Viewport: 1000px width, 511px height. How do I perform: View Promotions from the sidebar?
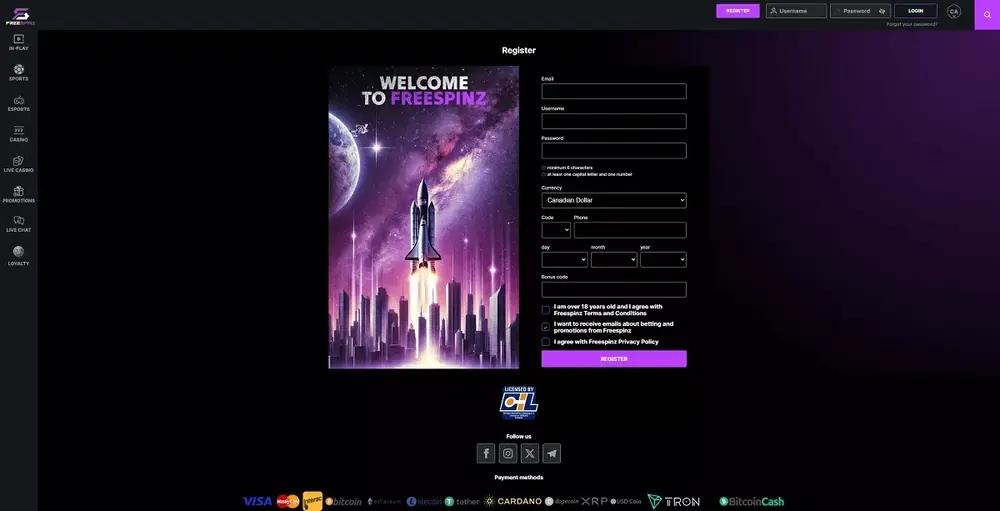(x=18, y=195)
